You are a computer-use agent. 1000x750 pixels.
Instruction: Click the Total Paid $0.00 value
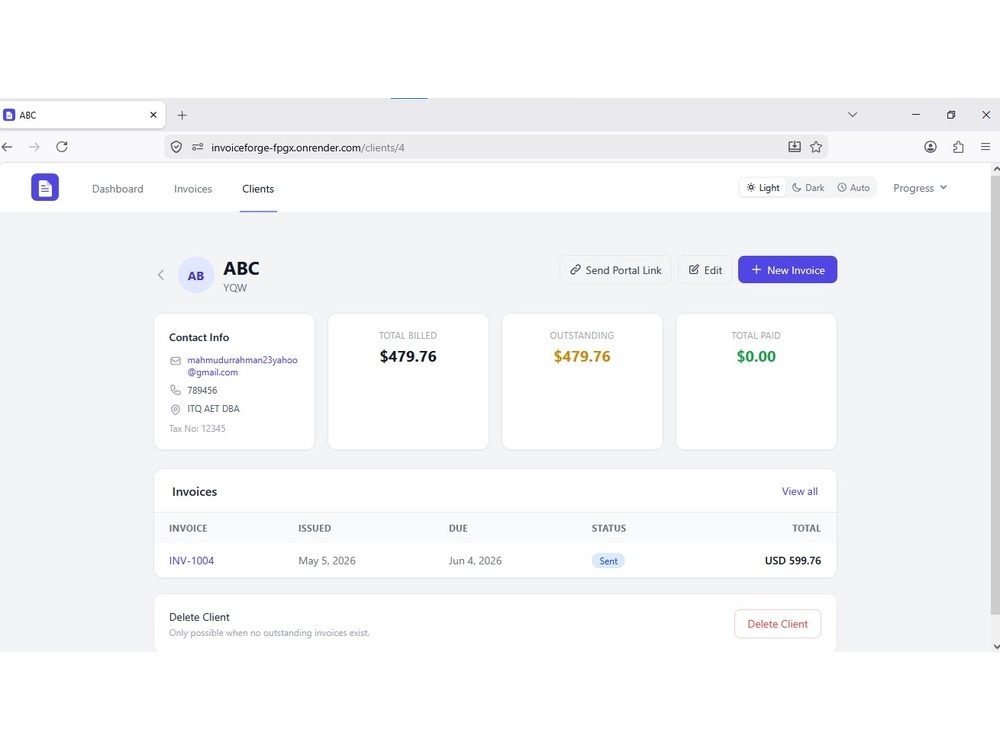(756, 357)
